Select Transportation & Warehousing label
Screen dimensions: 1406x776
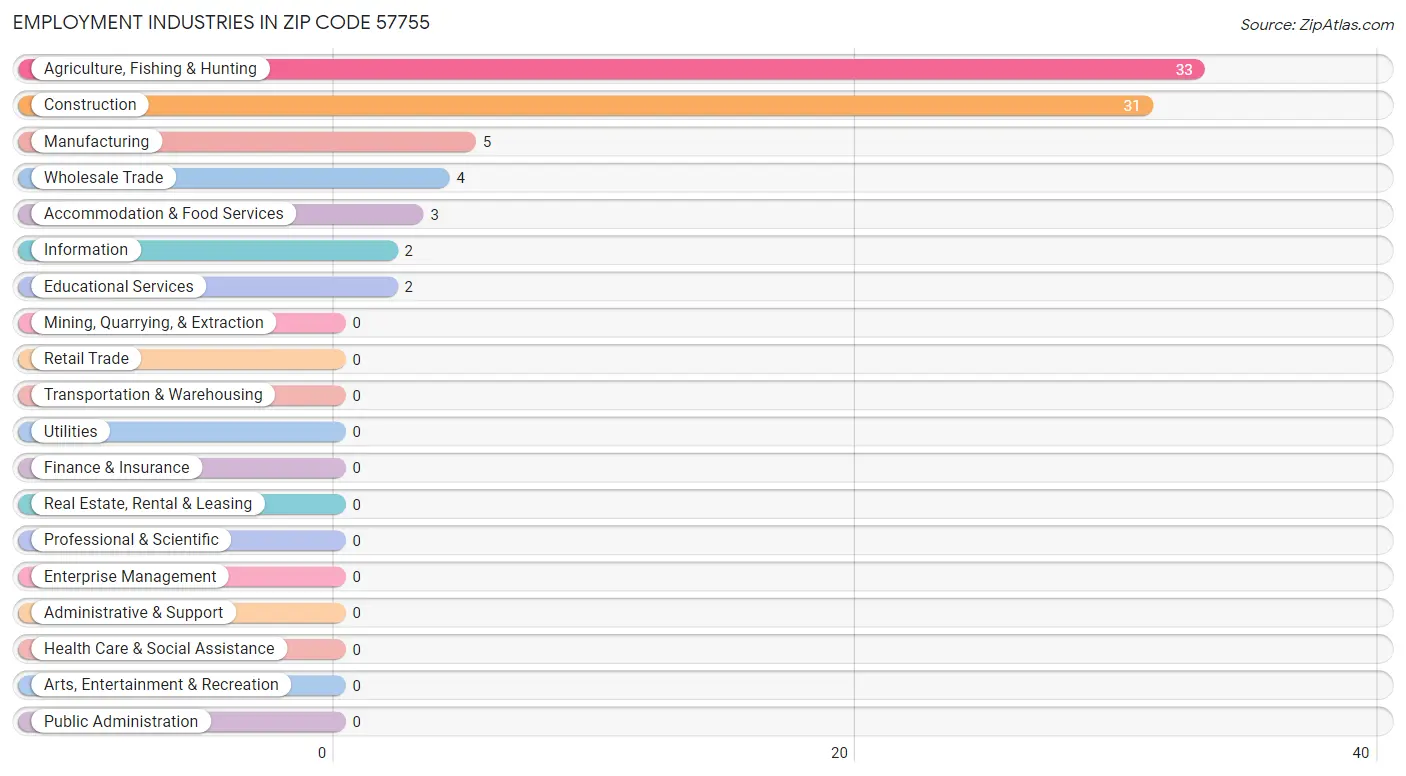(x=153, y=395)
